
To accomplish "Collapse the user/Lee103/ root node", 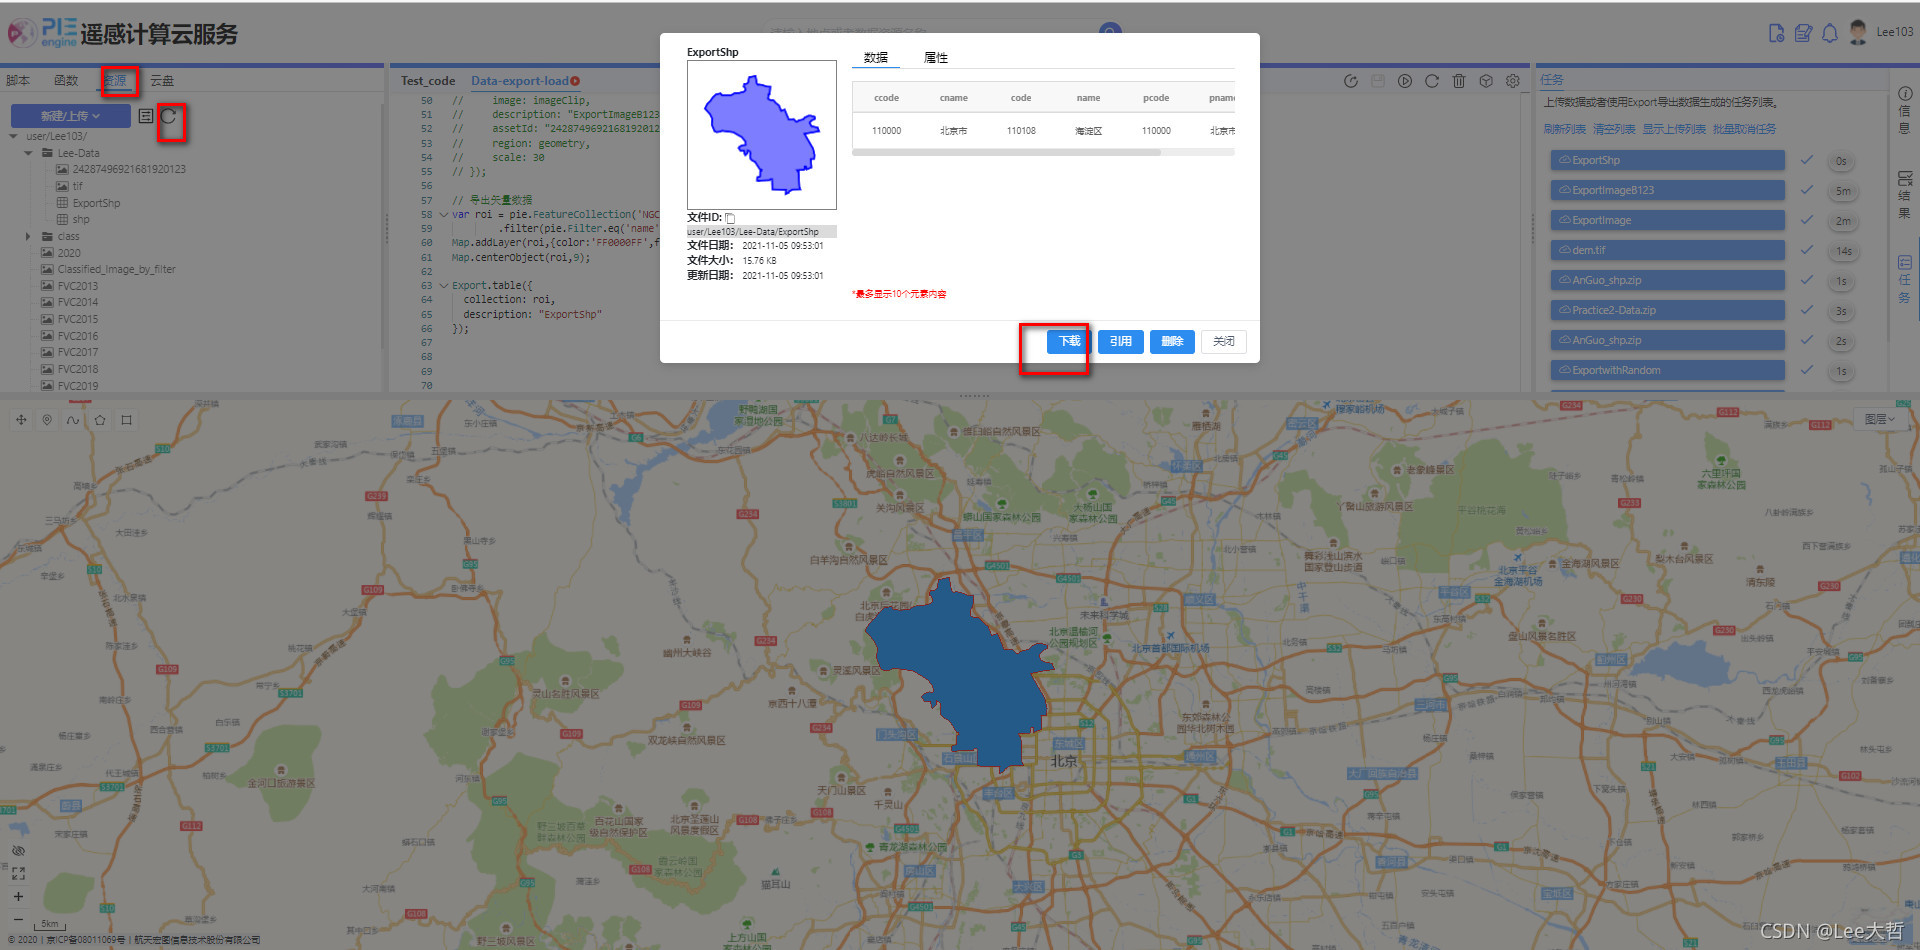I will point(14,136).
